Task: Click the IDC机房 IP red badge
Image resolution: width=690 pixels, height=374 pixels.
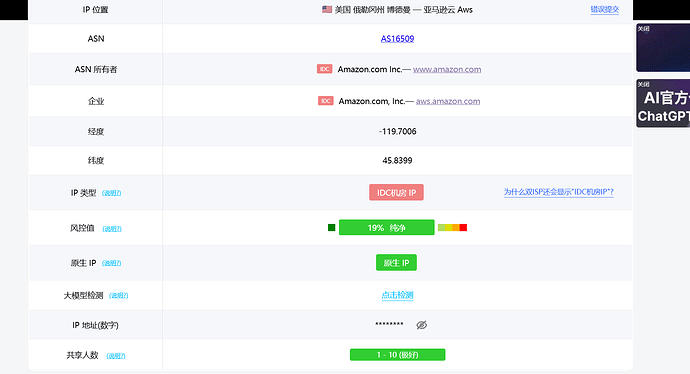Action: tap(396, 192)
